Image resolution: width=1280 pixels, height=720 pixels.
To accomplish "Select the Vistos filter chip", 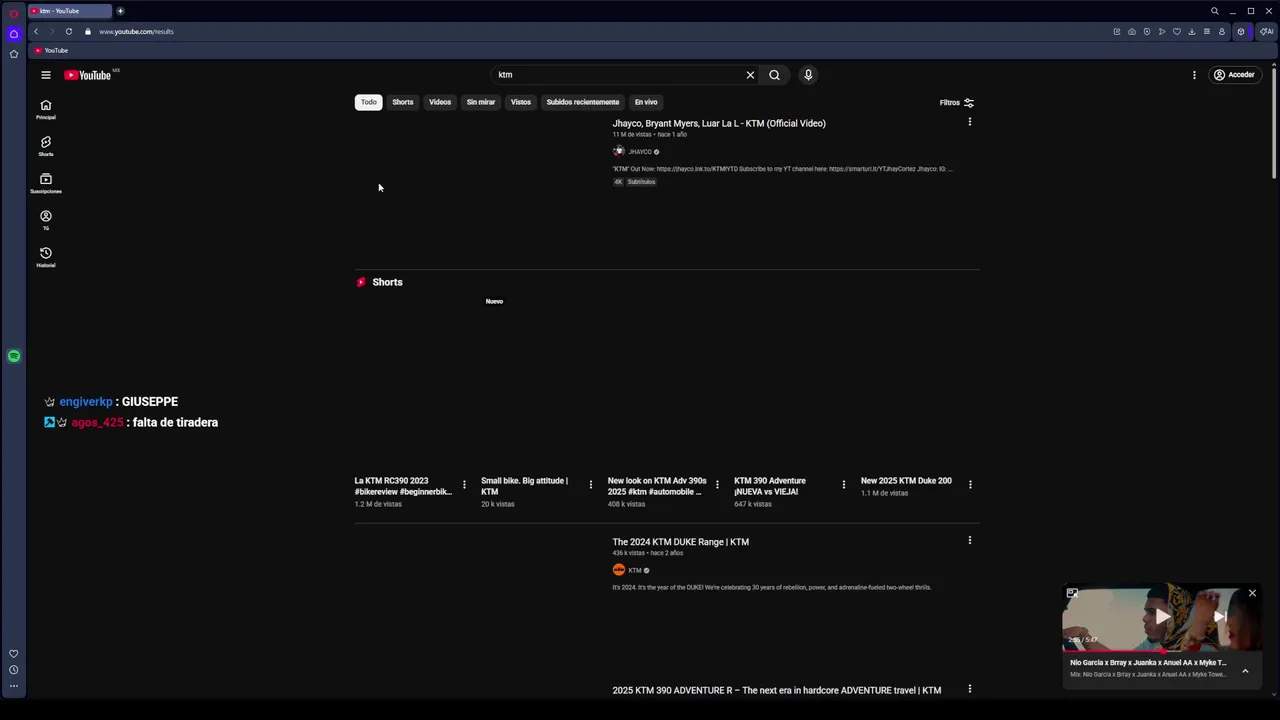I will 521,102.
